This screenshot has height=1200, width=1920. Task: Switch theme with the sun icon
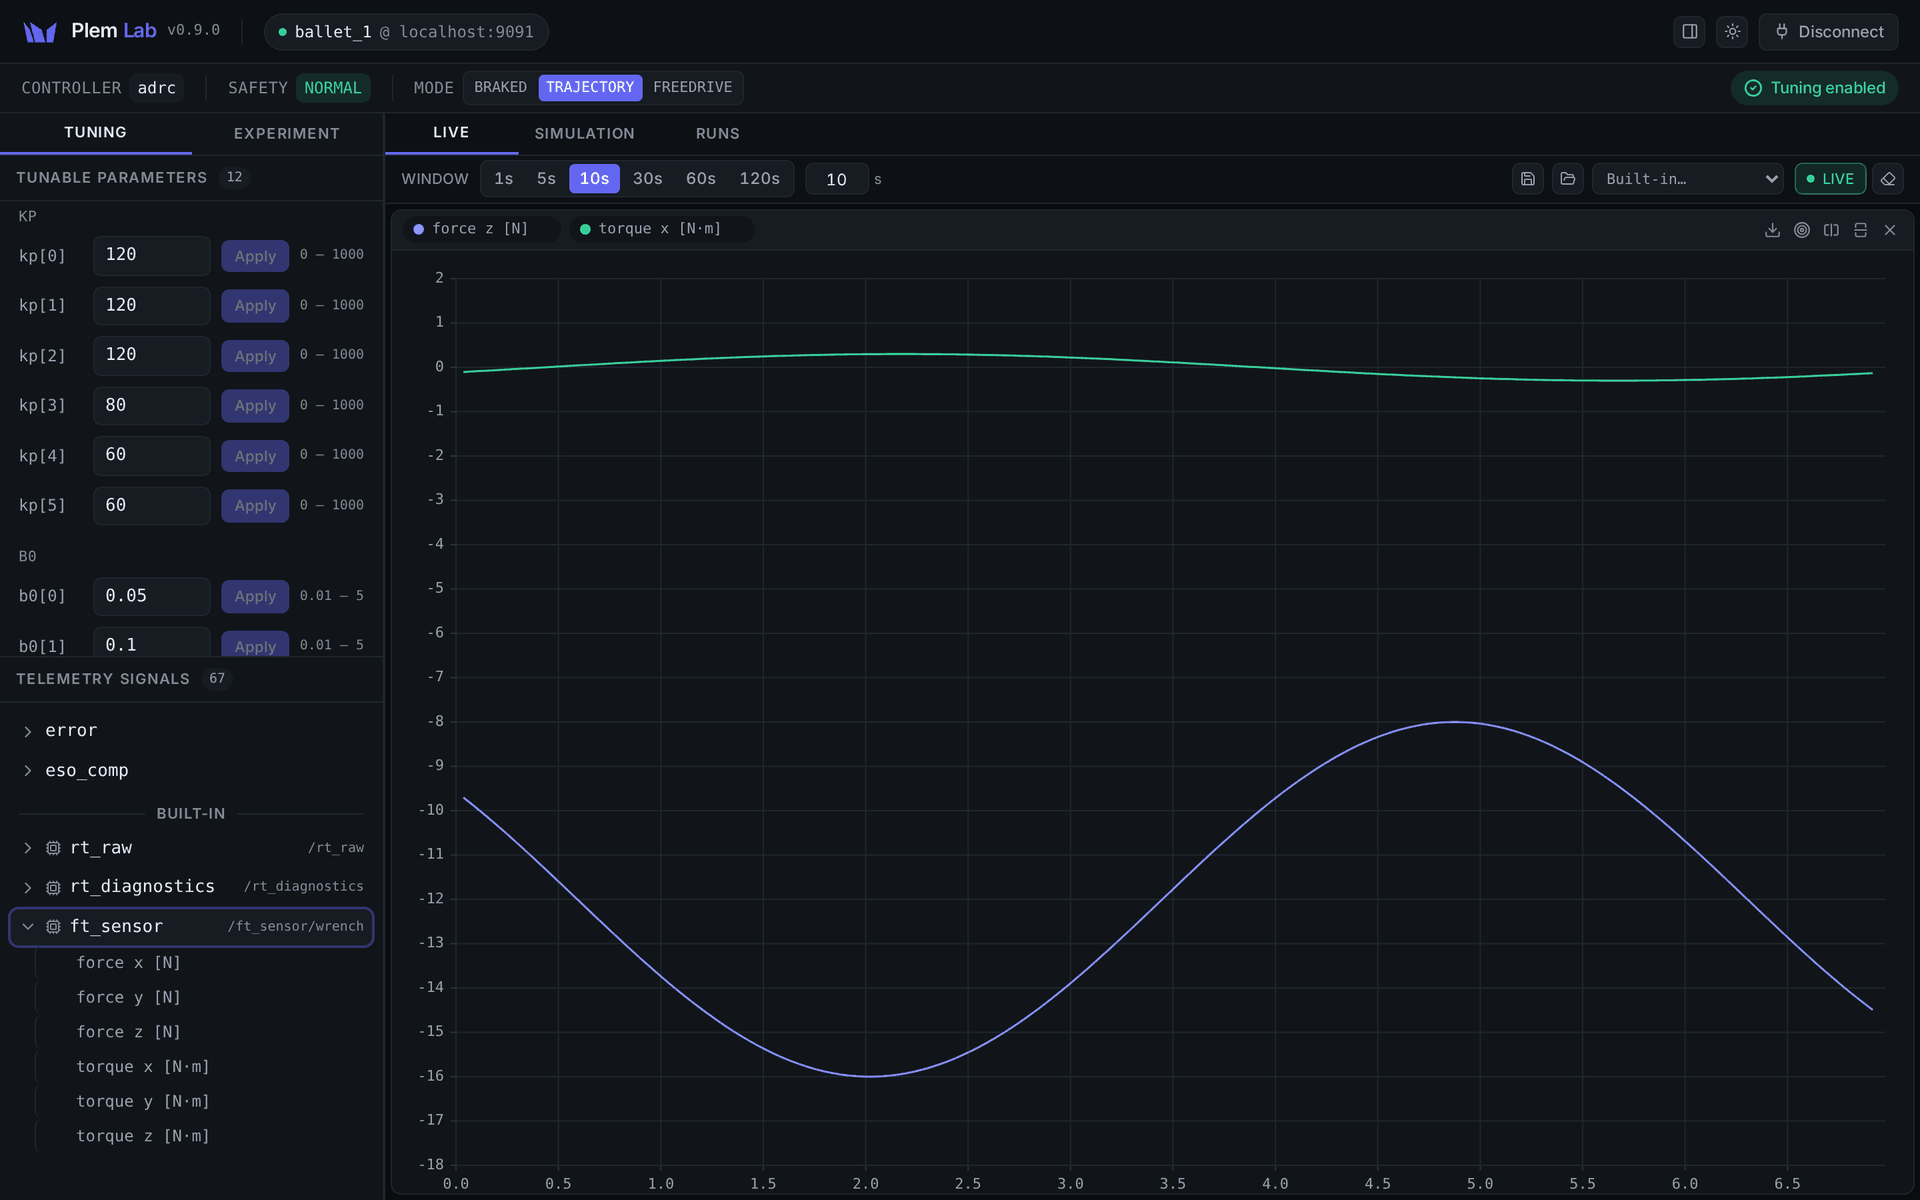(1732, 32)
